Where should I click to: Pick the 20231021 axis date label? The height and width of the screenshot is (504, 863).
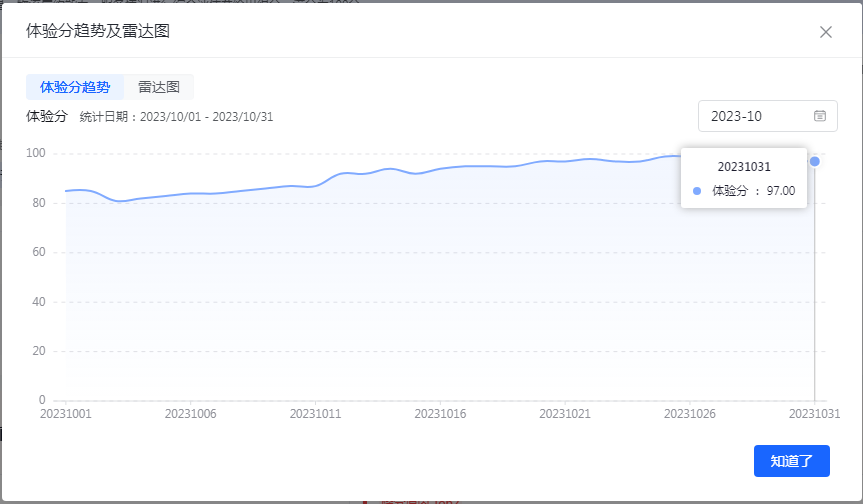point(565,412)
